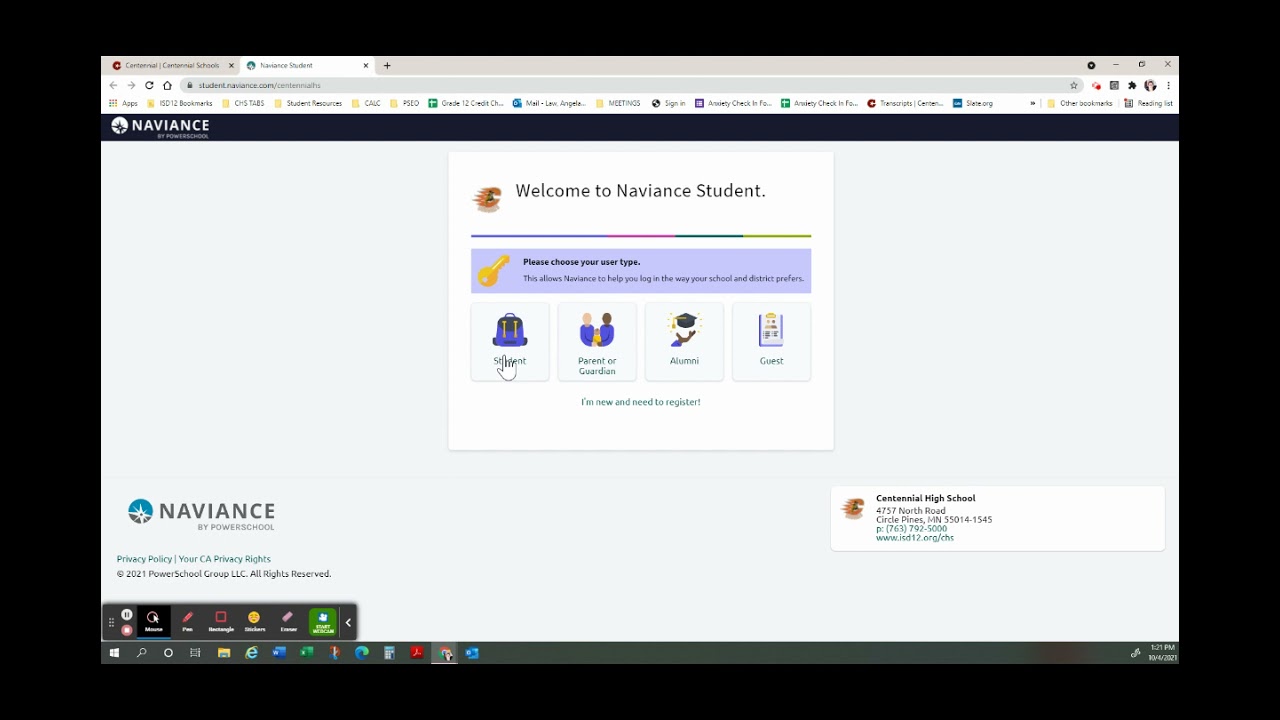Reload the page in Chrome
Screen dimensions: 1280x720
tap(149, 85)
